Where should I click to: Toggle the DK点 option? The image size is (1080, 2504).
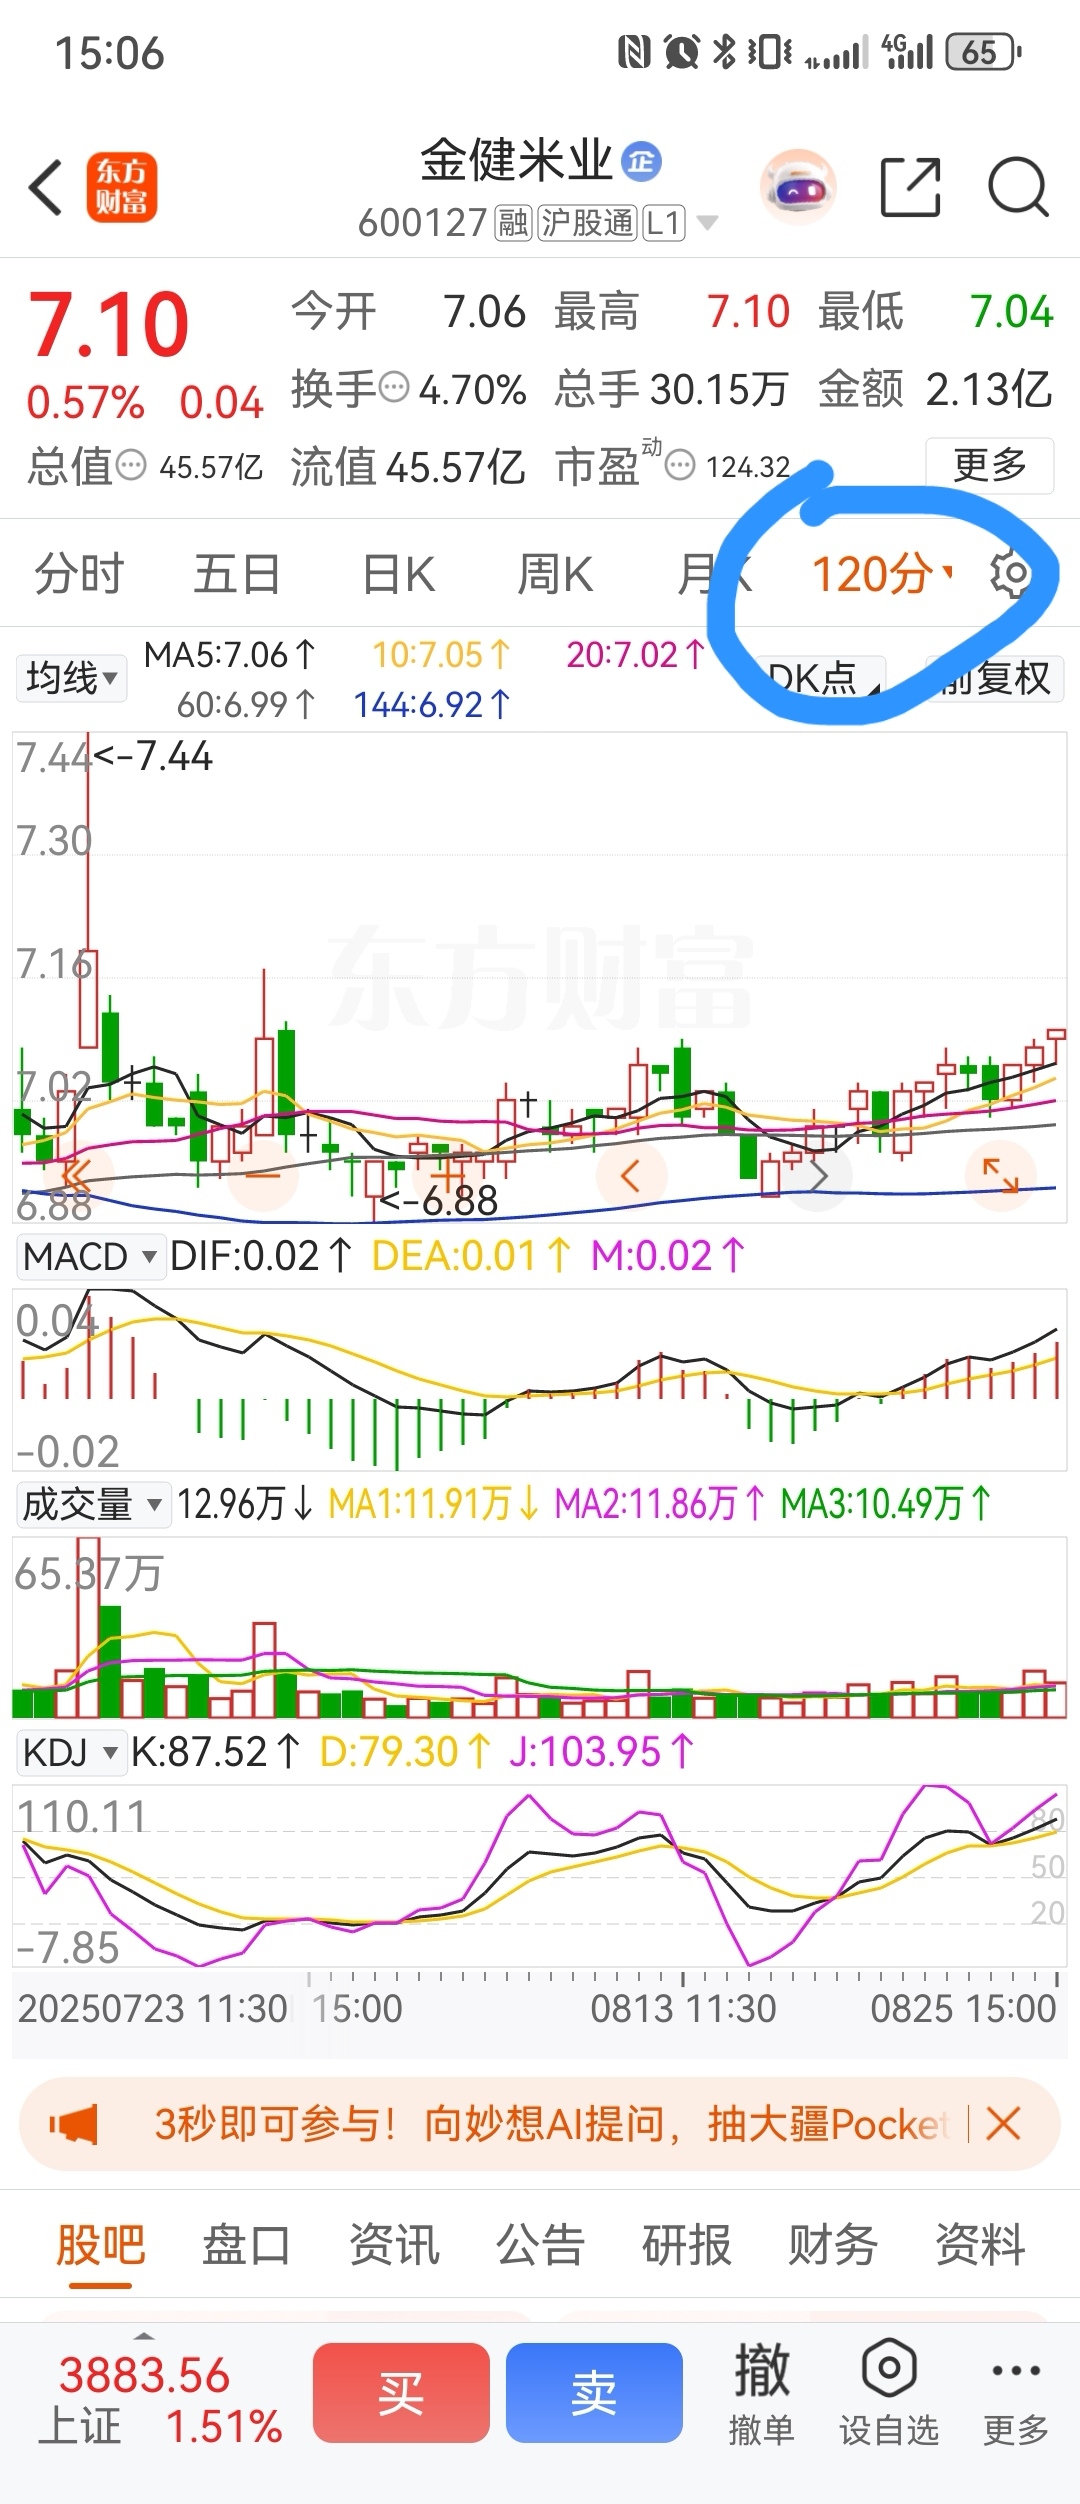[x=818, y=678]
